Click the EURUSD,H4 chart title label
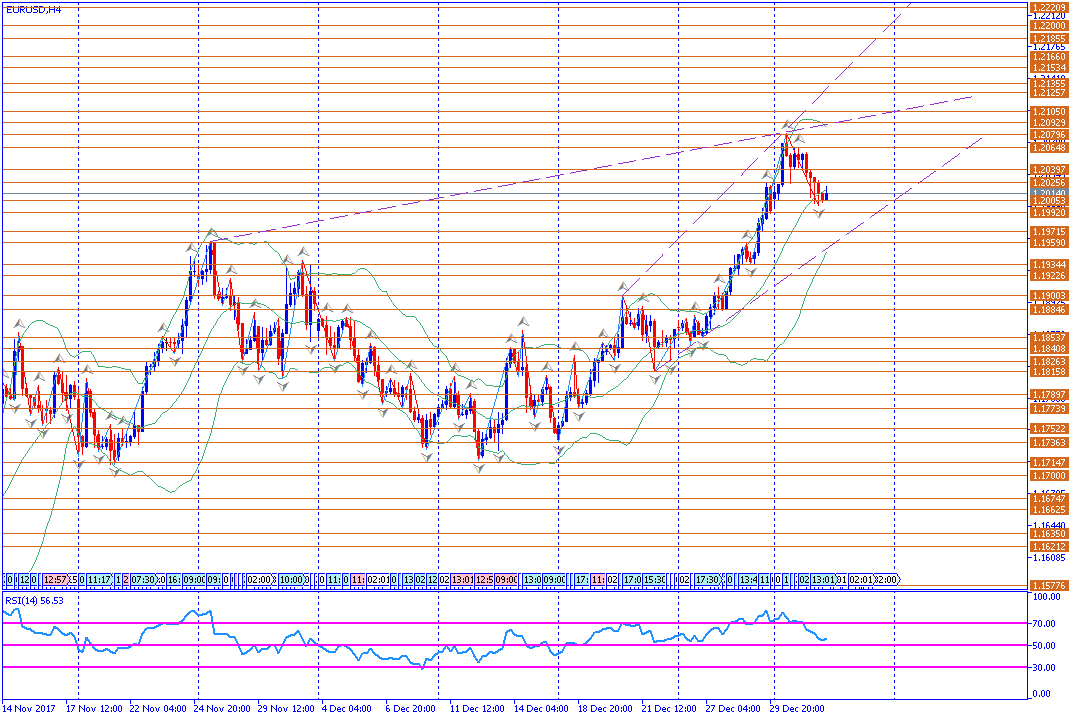The height and width of the screenshot is (720, 1080). coord(32,9)
